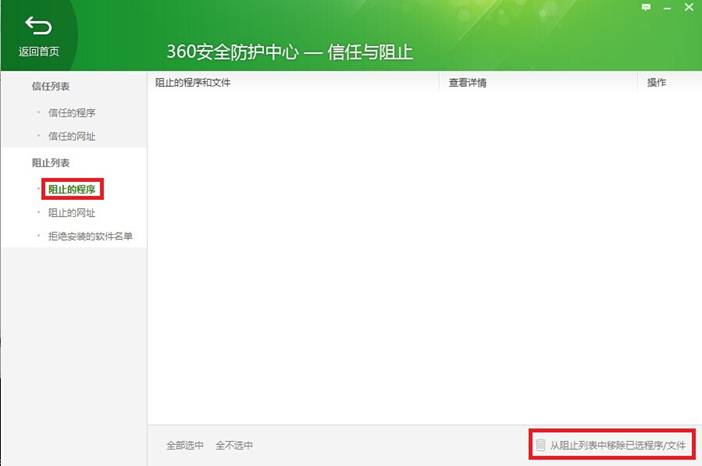Click 全不选中 to deselect all

[234, 445]
